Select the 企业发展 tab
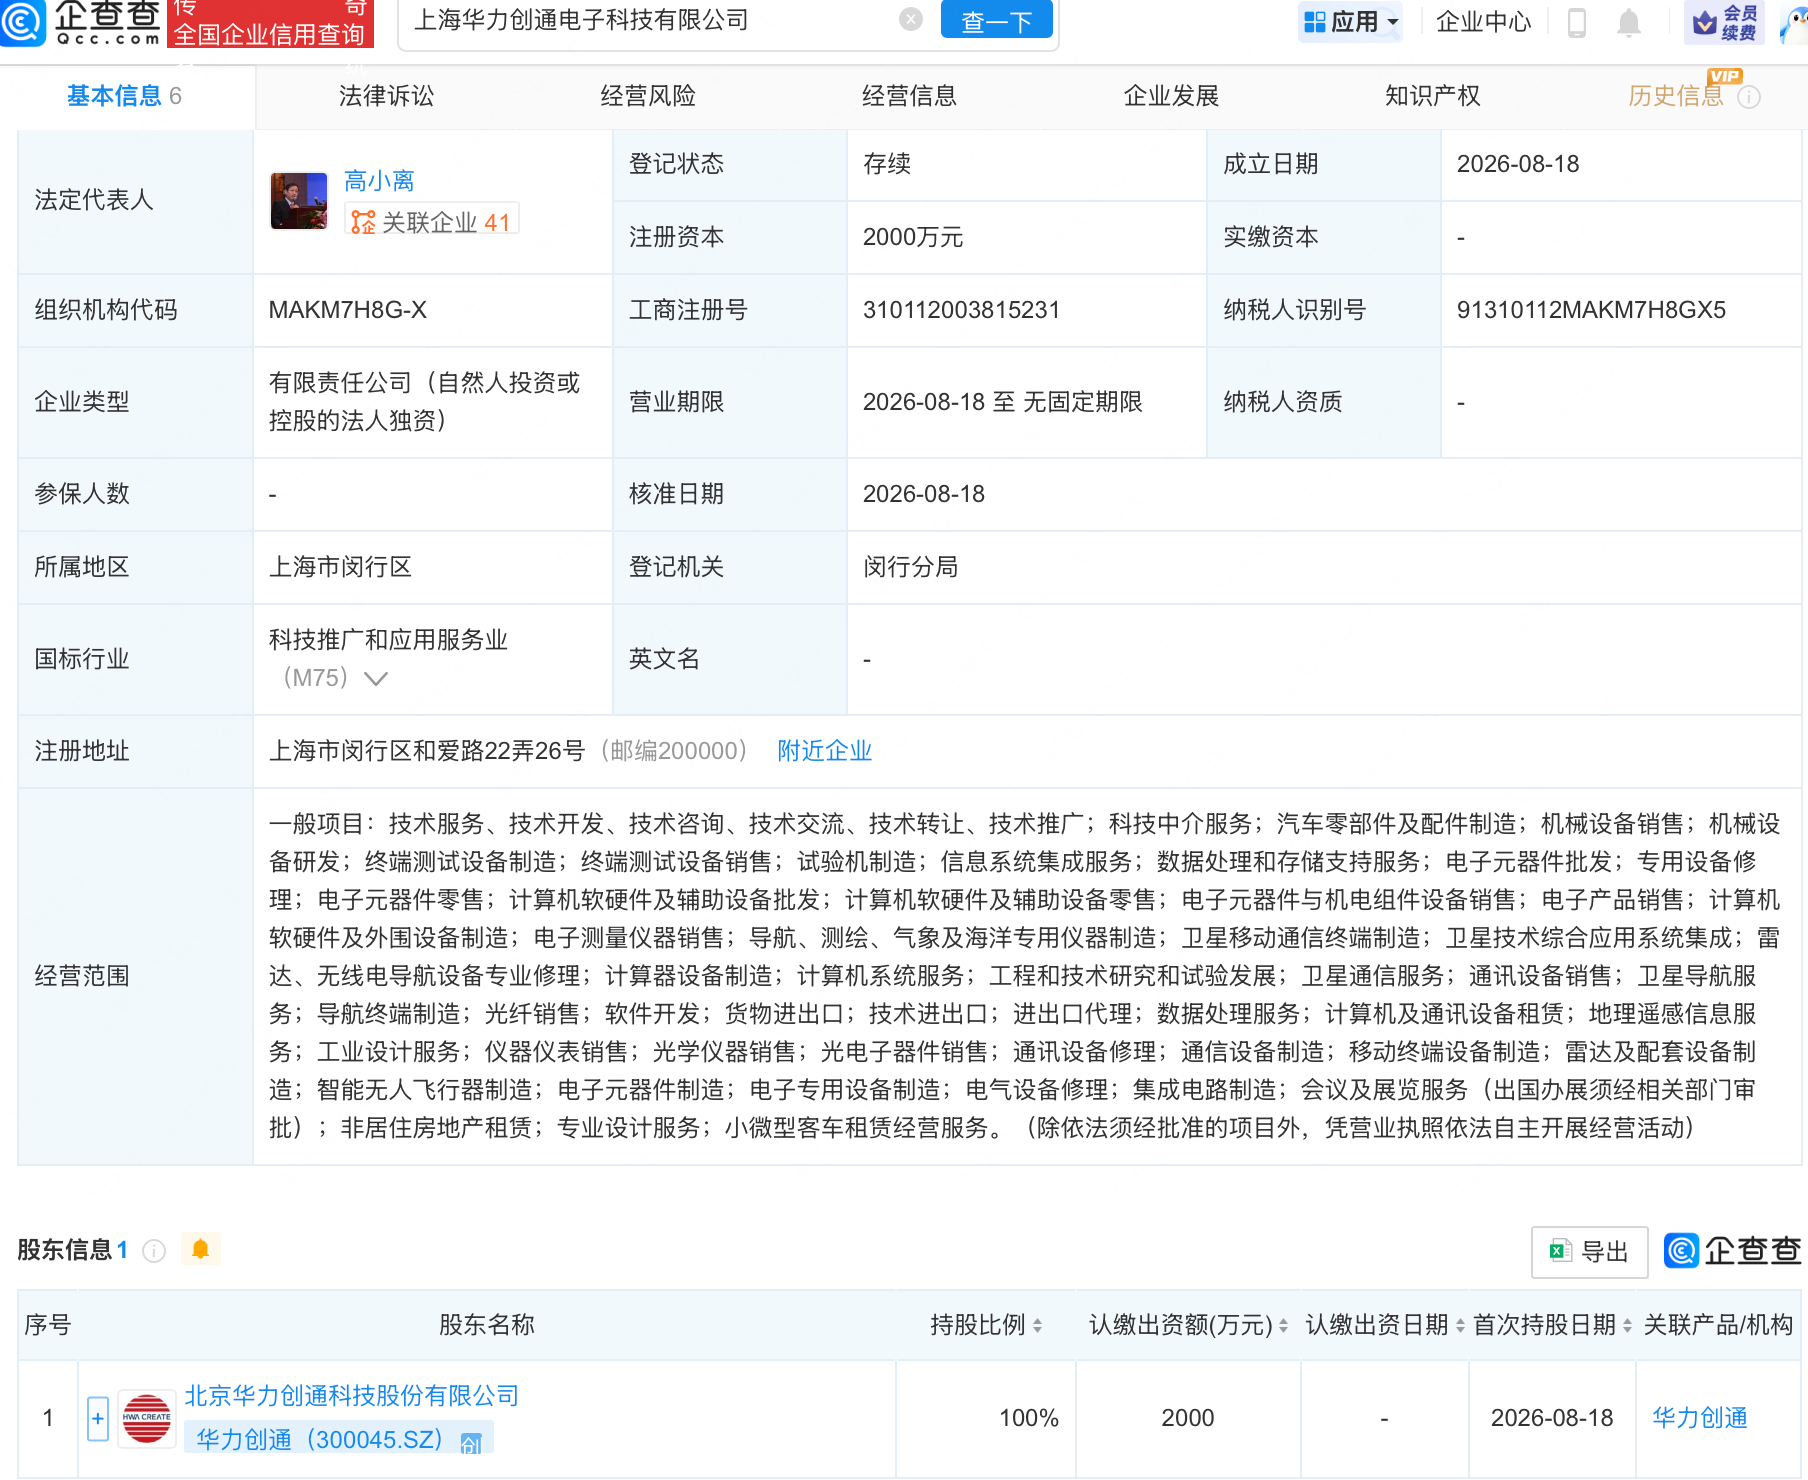Screen dimensions: 1808x1480 coord(1171,96)
